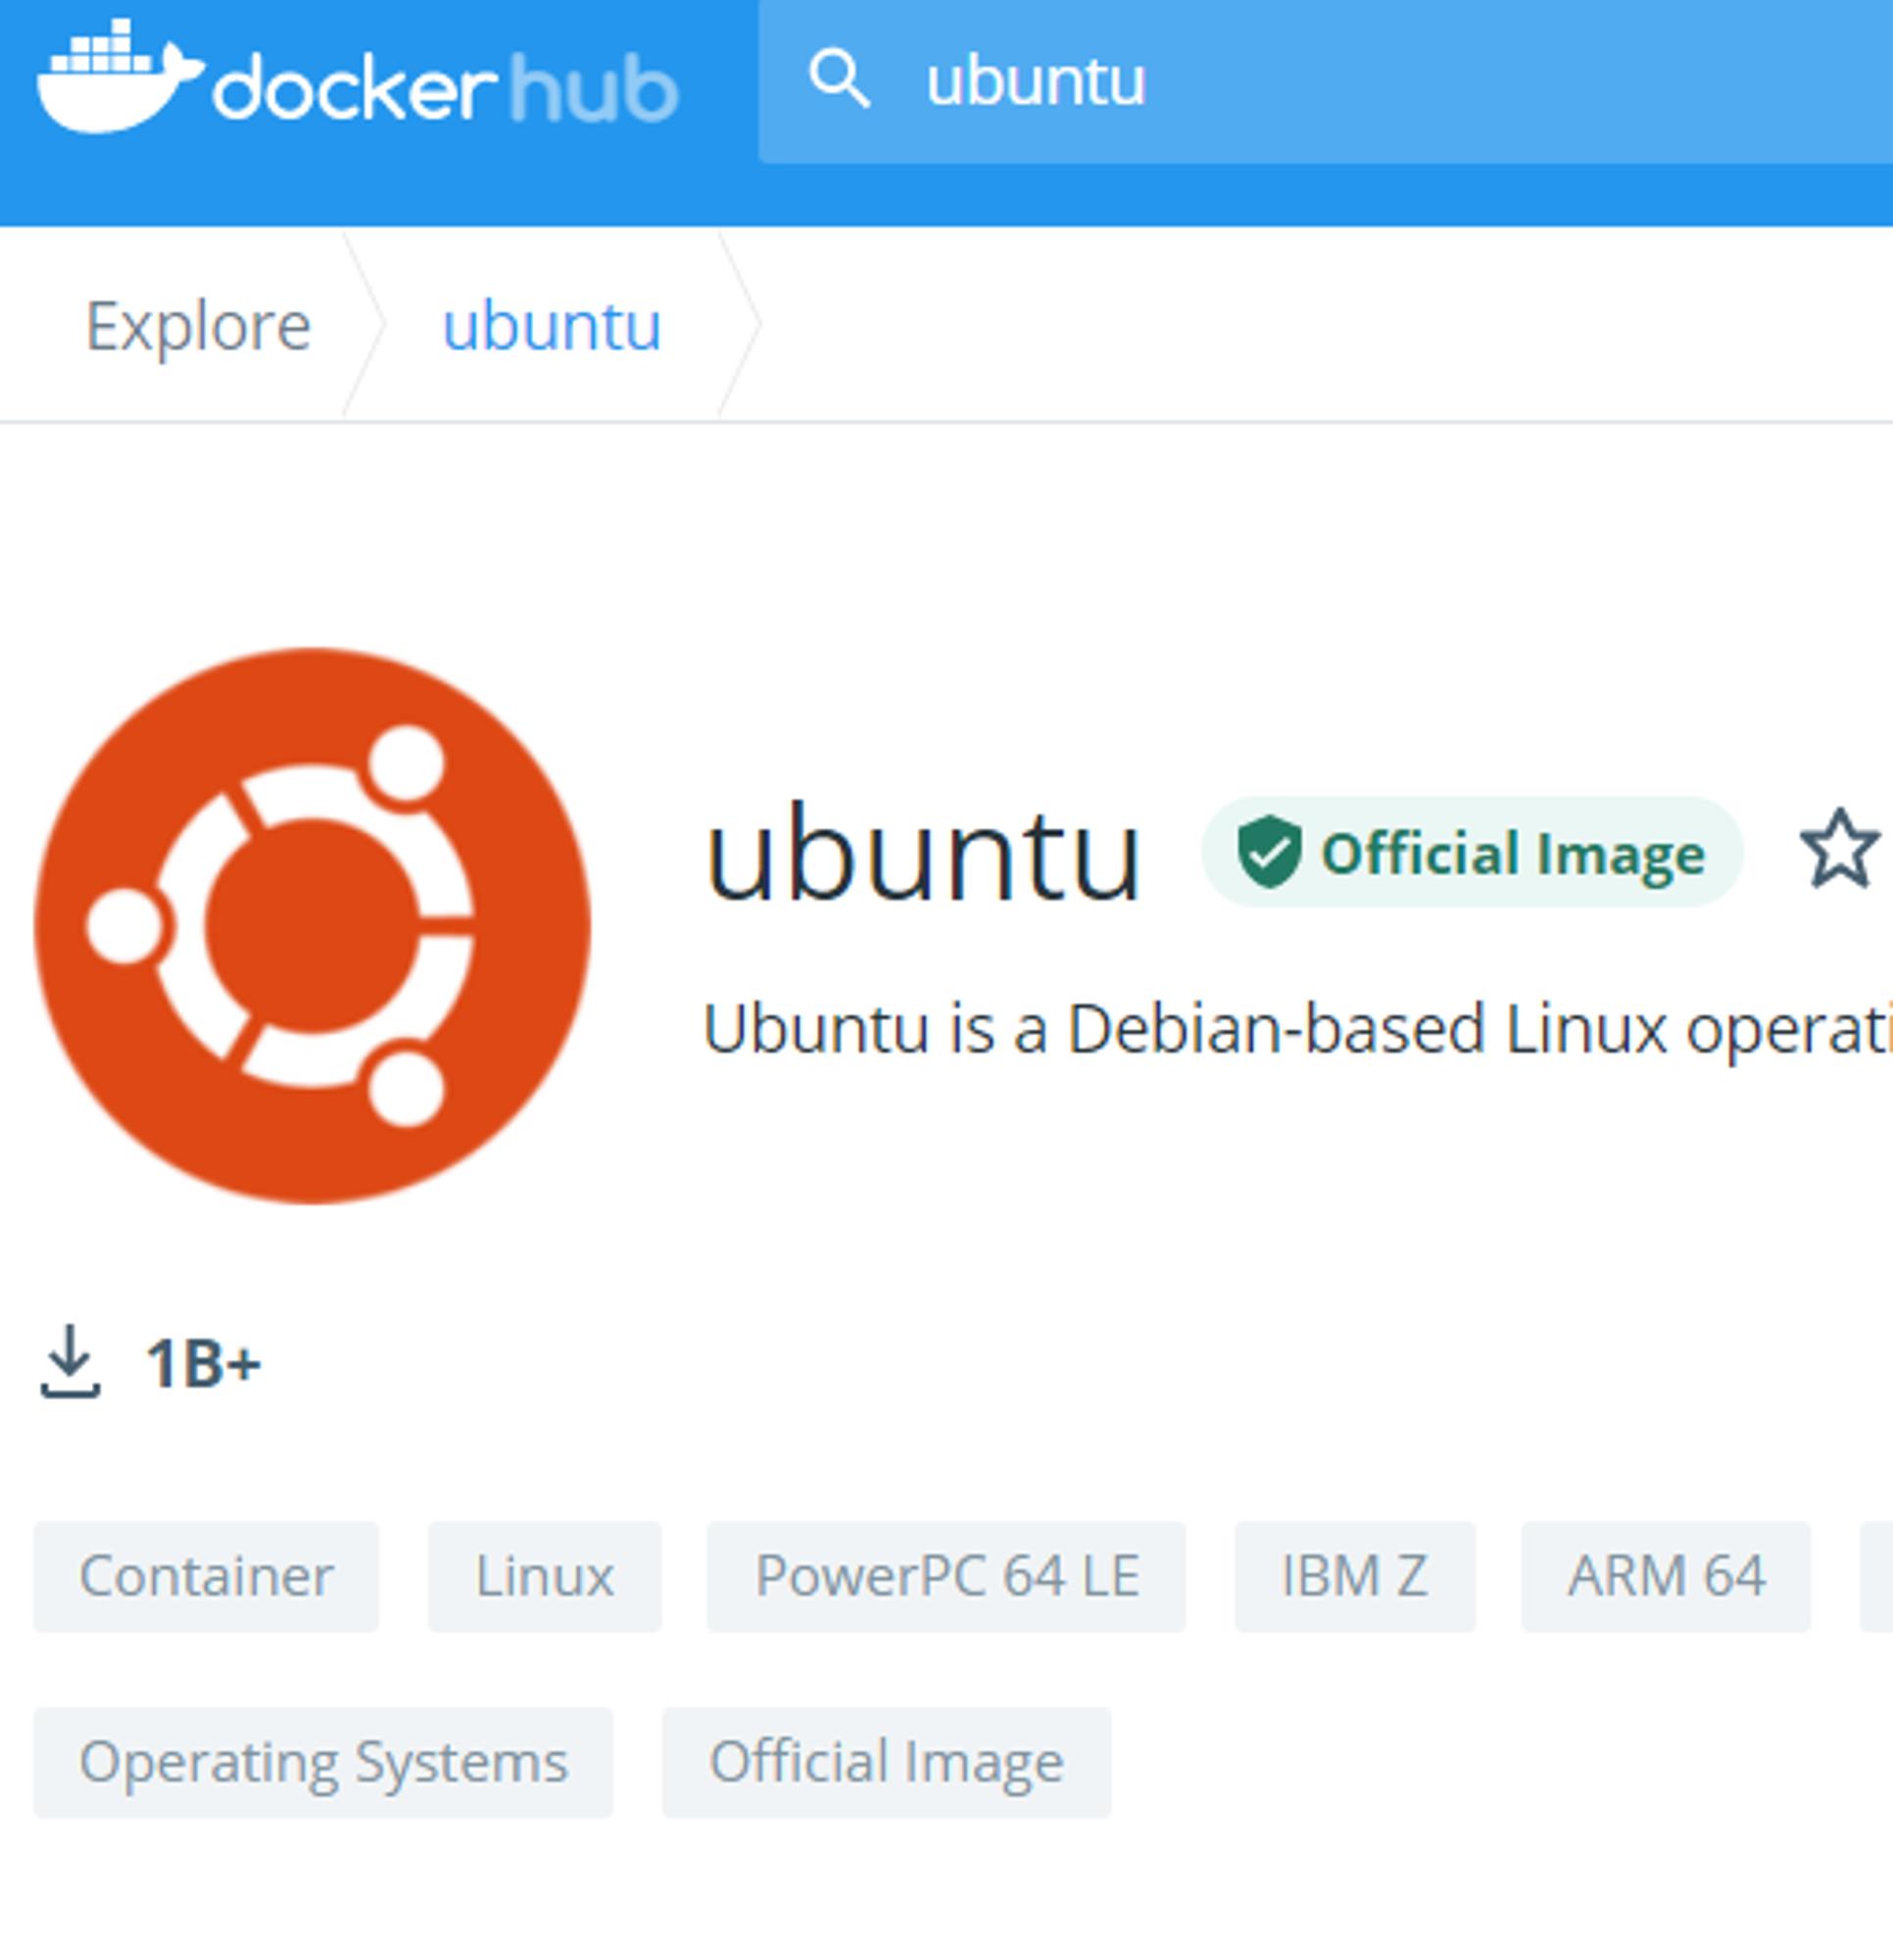Select the 1B+ downloads count

(x=203, y=1363)
